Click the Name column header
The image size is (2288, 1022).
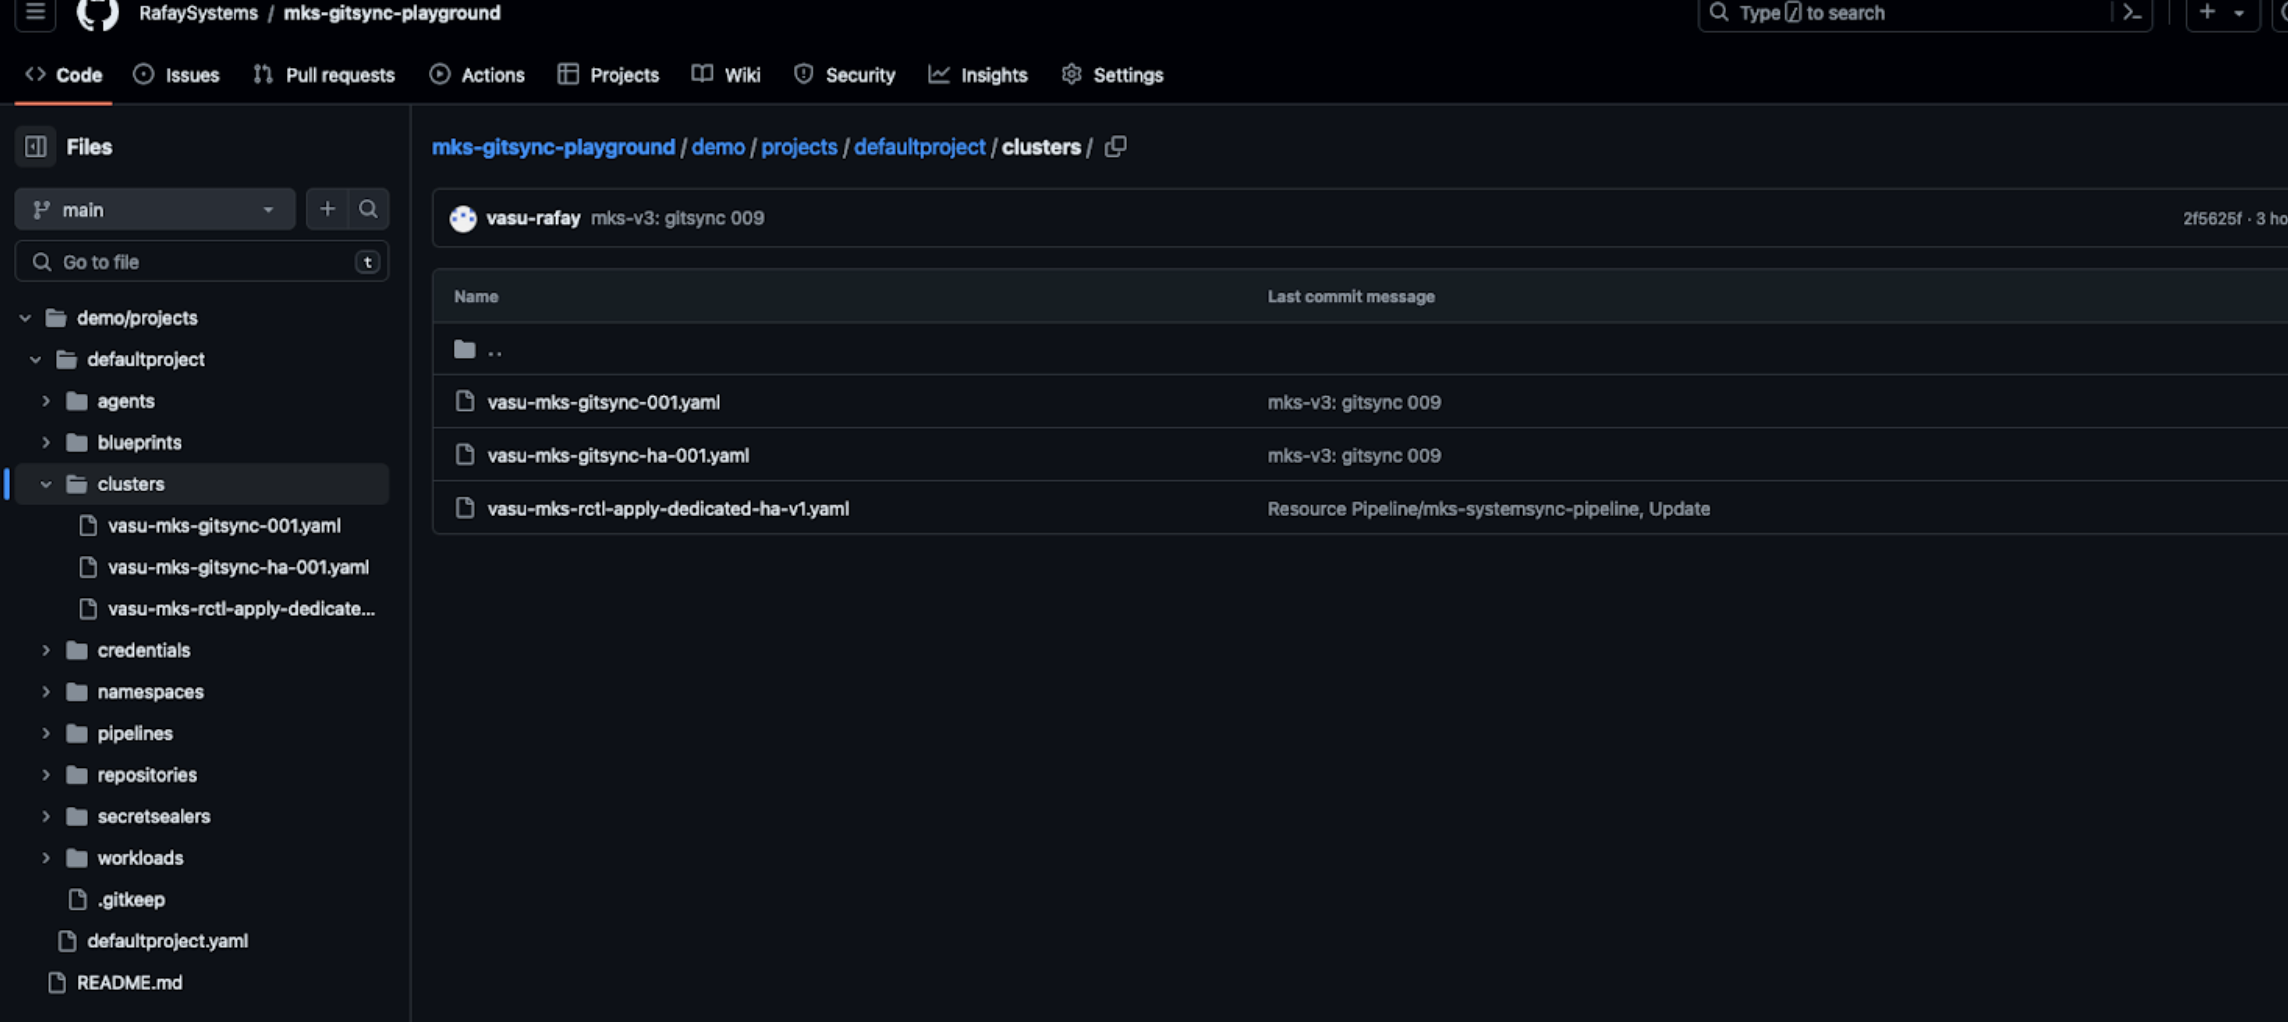point(476,297)
